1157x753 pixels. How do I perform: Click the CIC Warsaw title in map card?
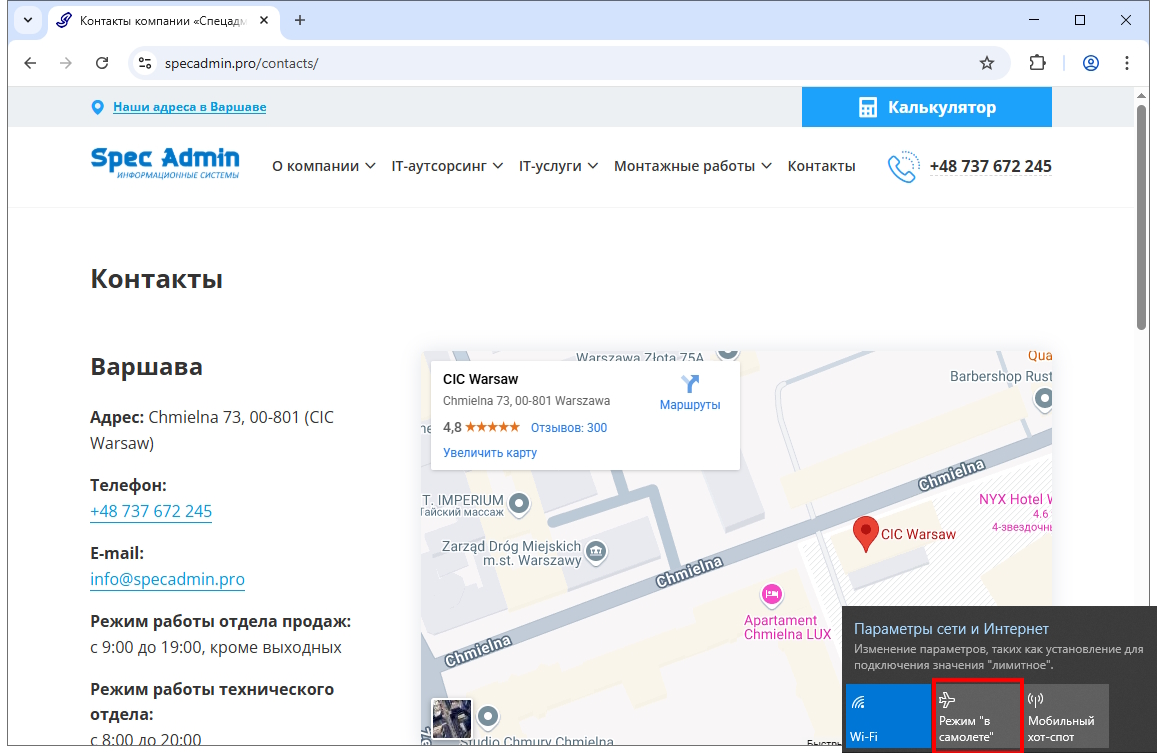pos(480,379)
